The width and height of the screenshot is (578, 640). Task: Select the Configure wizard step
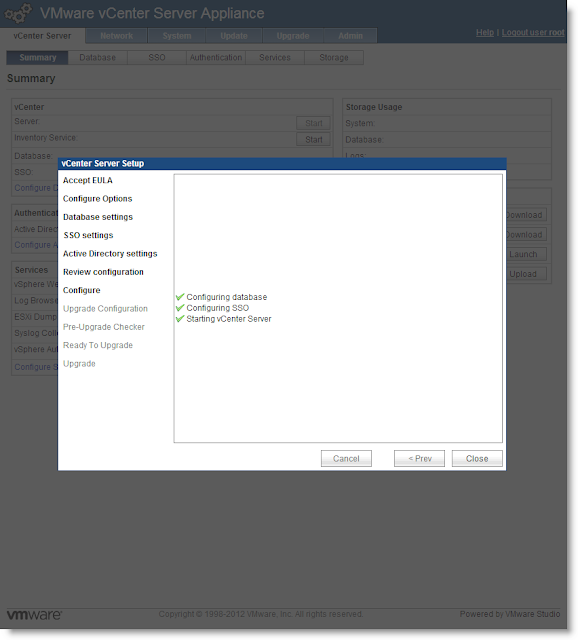tap(82, 290)
